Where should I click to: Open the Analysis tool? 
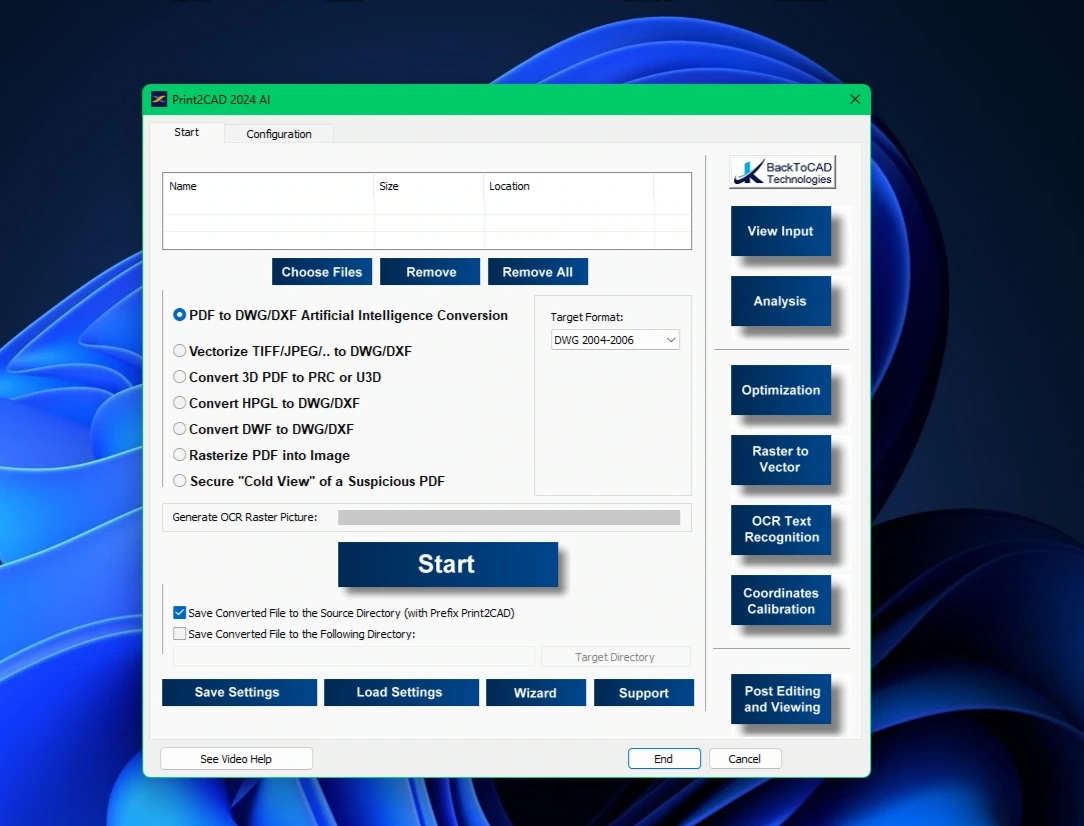click(781, 301)
